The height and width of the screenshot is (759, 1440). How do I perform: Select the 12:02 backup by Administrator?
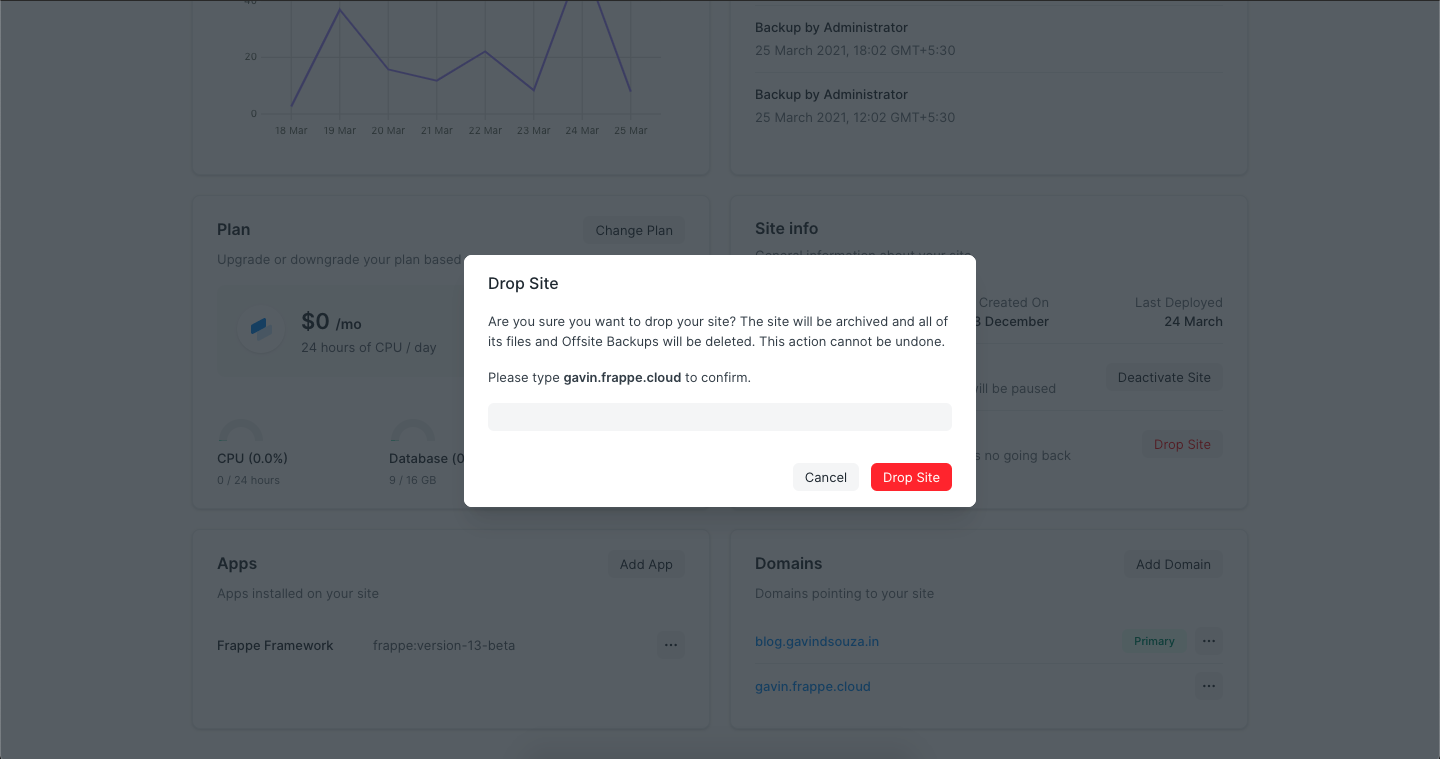855,106
